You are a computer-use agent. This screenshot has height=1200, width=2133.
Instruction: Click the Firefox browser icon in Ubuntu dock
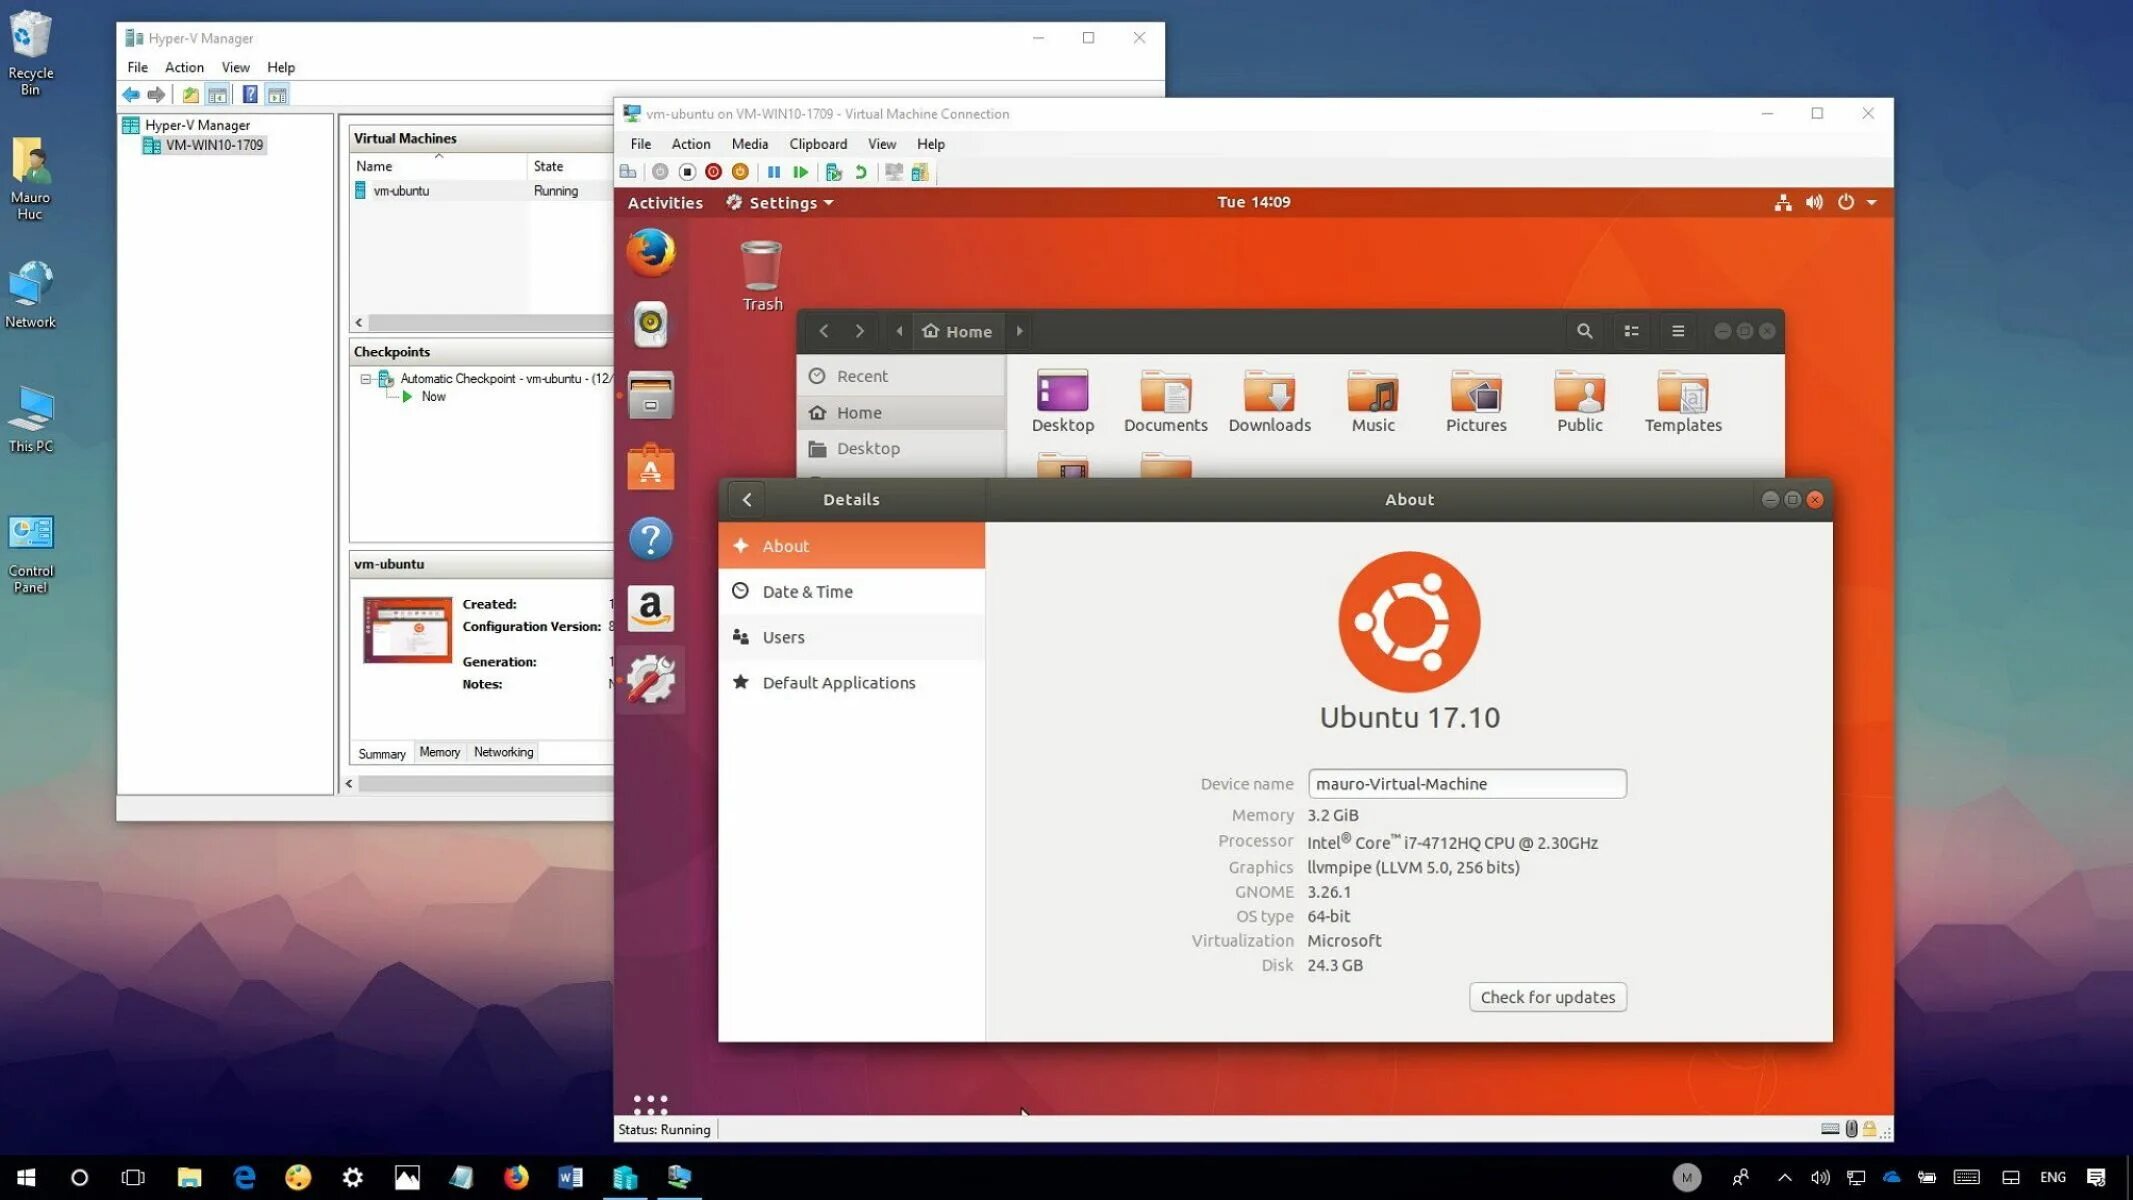click(x=649, y=252)
